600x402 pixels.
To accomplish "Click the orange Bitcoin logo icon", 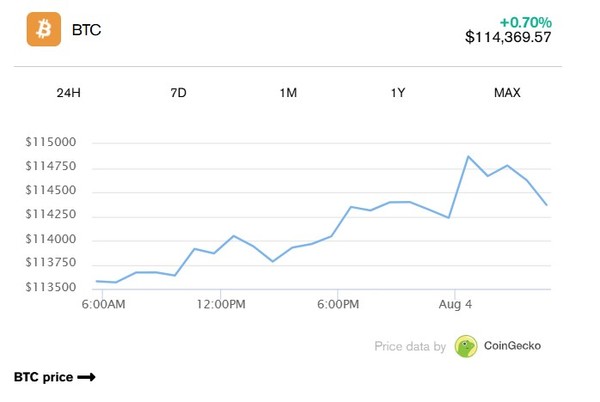I will 44,29.
